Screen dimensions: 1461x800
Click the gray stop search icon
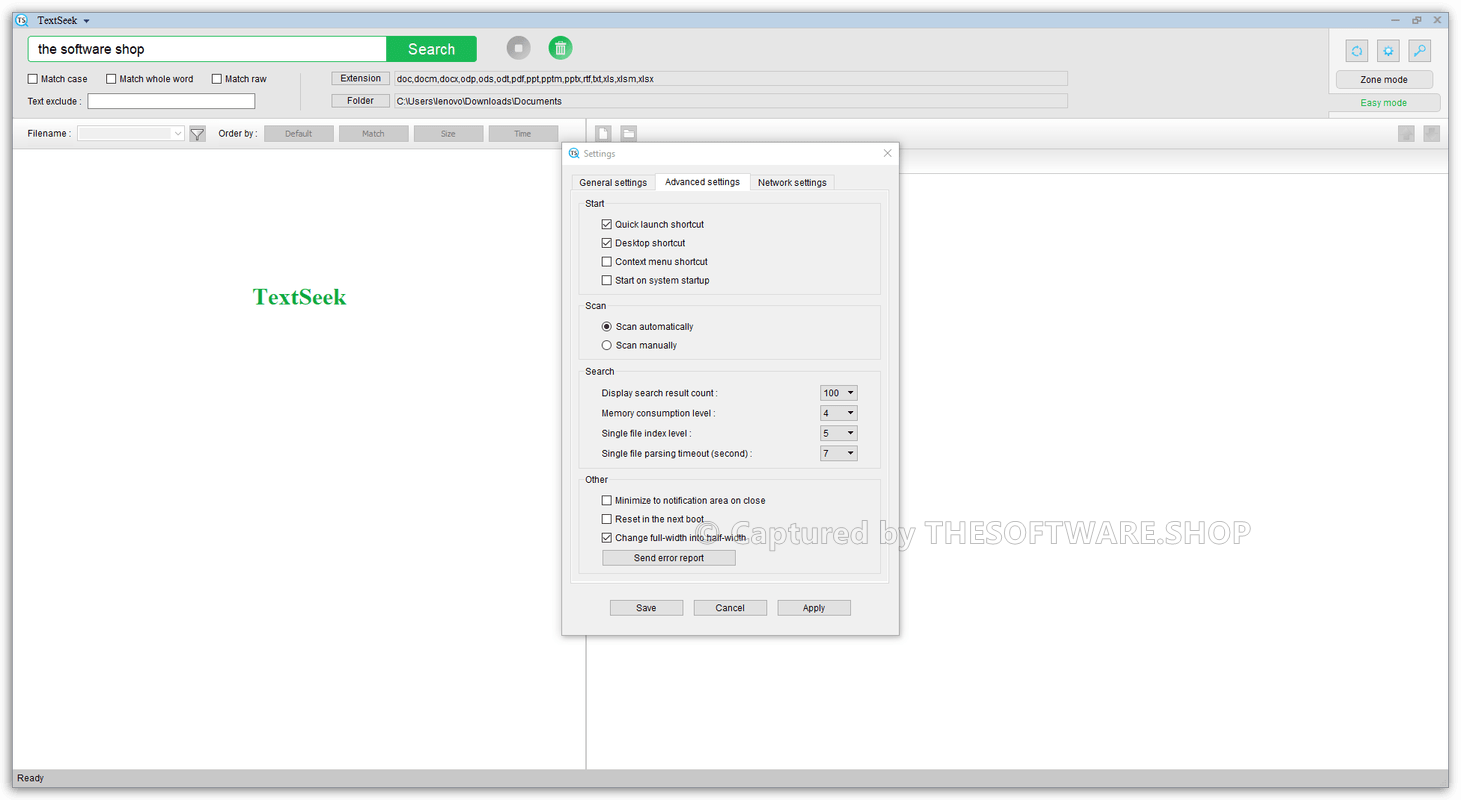[x=518, y=48]
